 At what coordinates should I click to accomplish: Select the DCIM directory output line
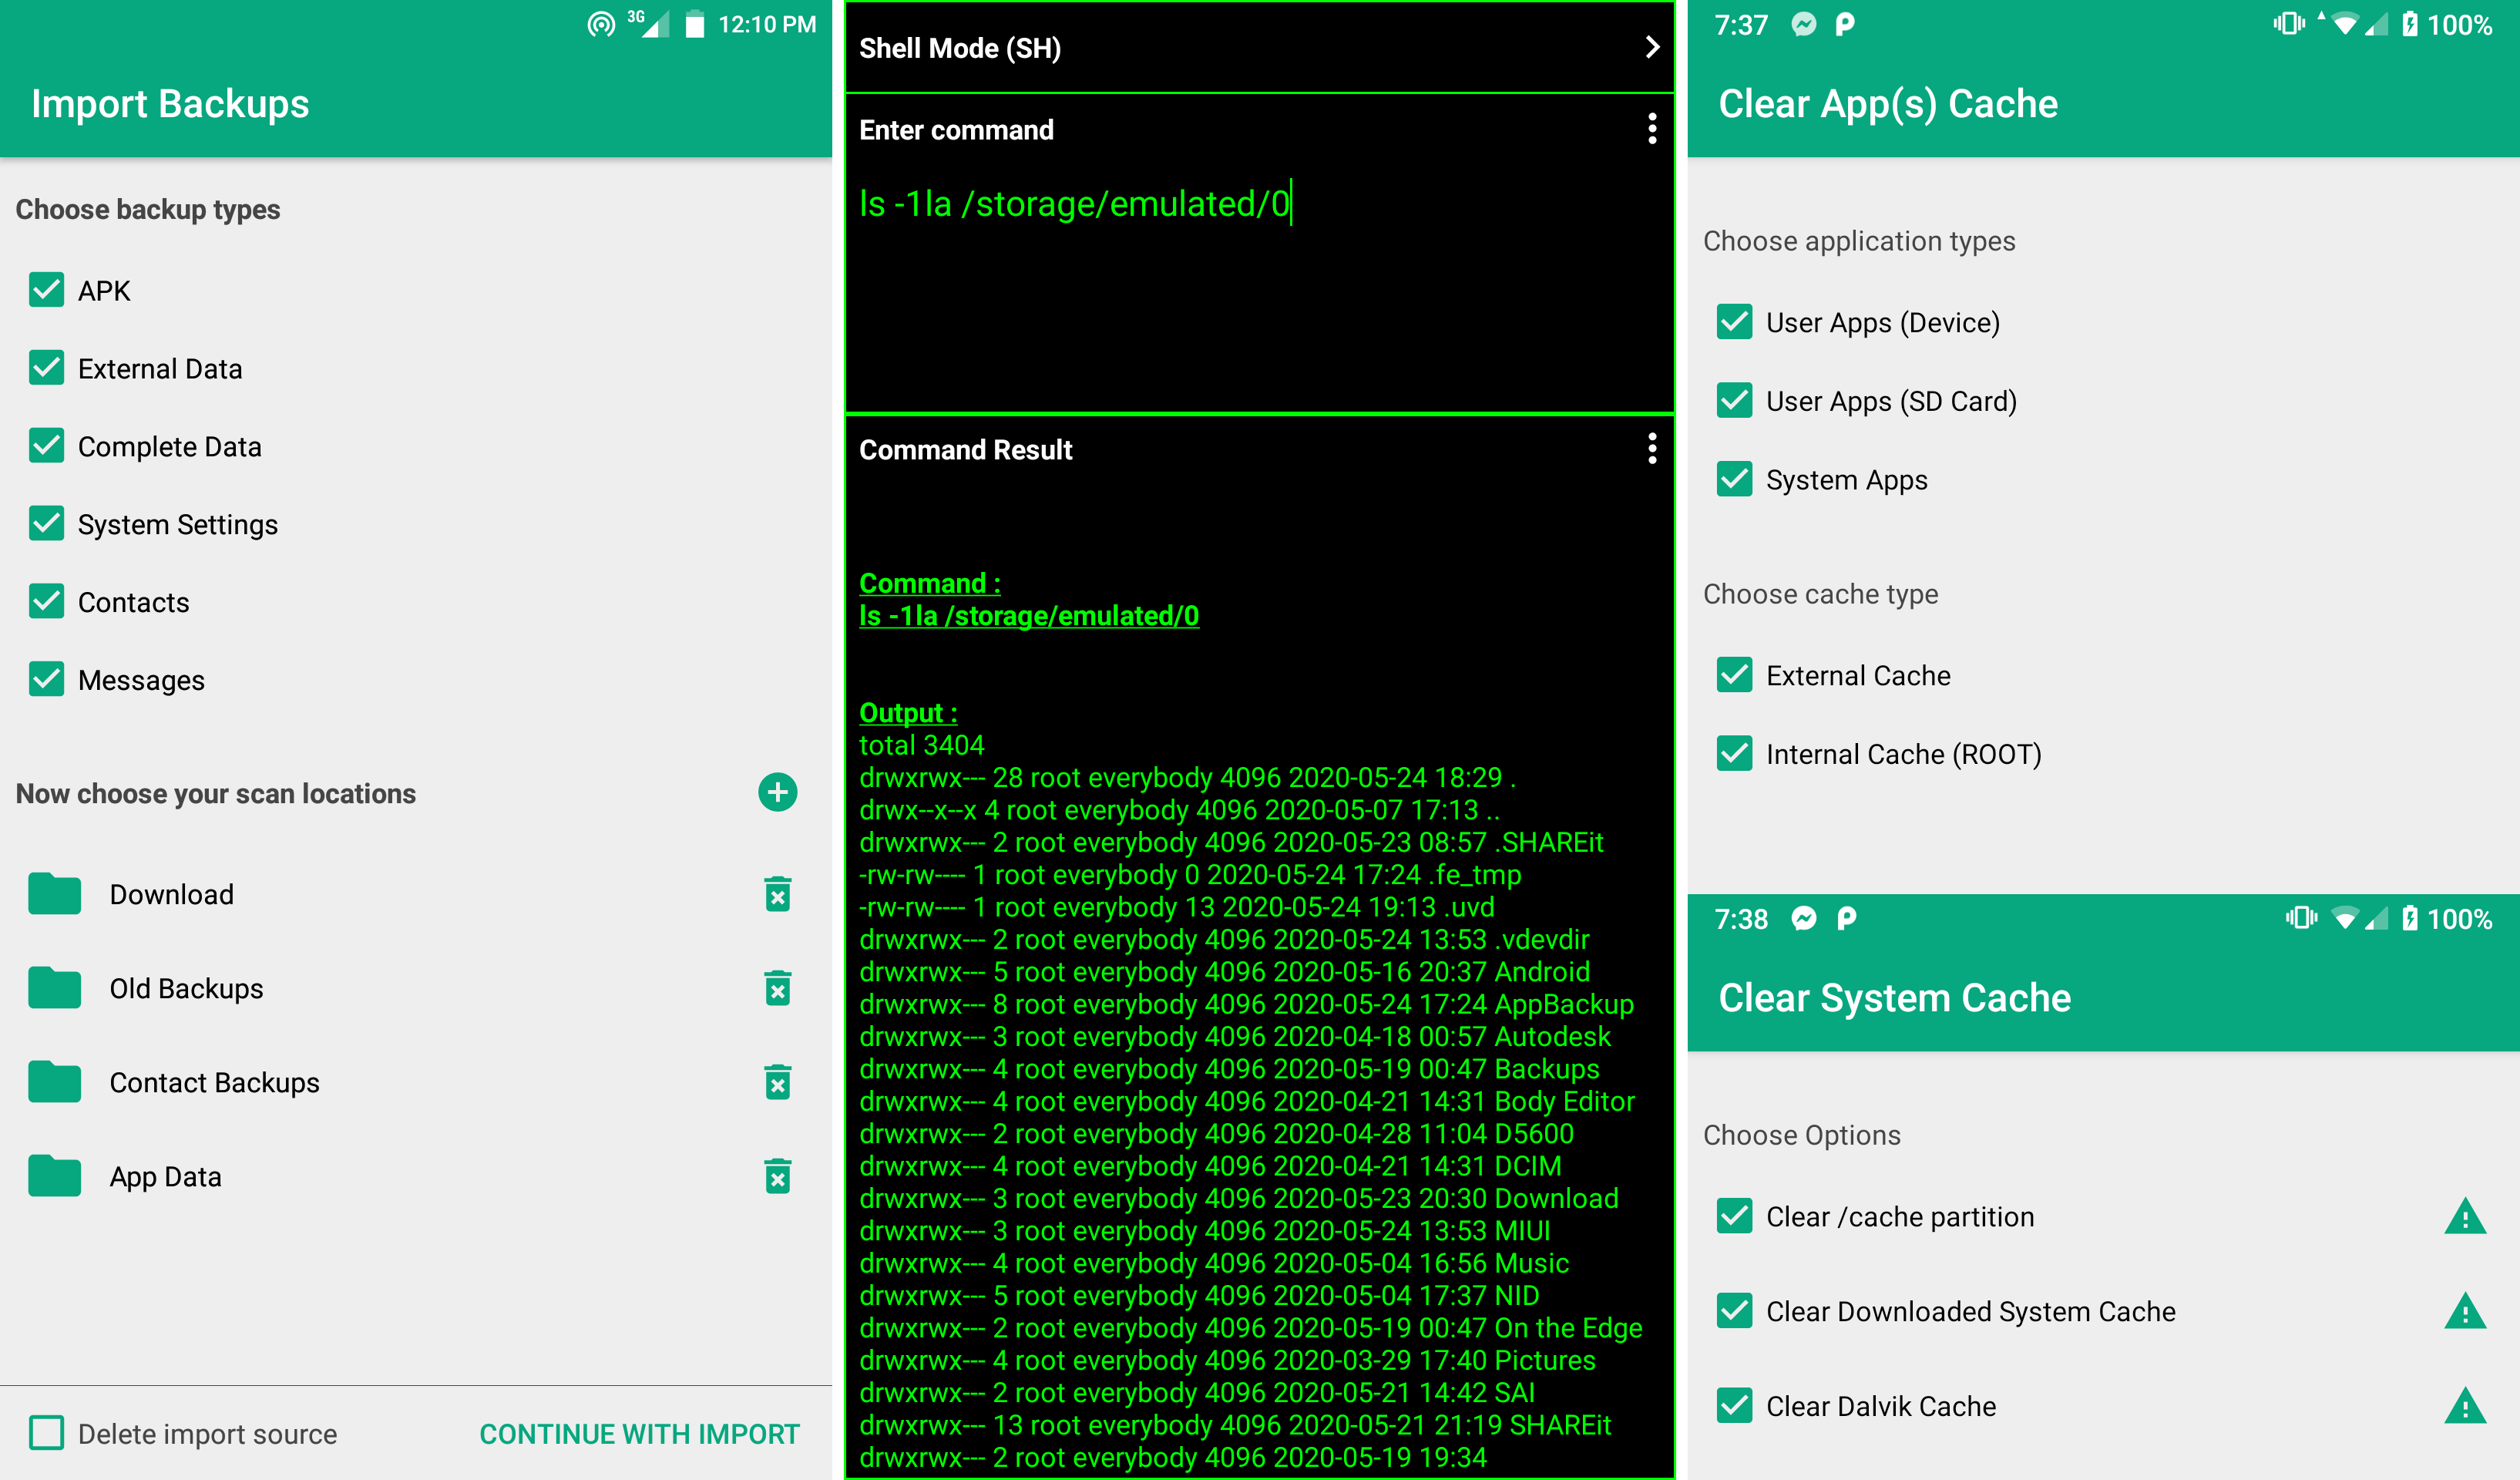1210,1166
